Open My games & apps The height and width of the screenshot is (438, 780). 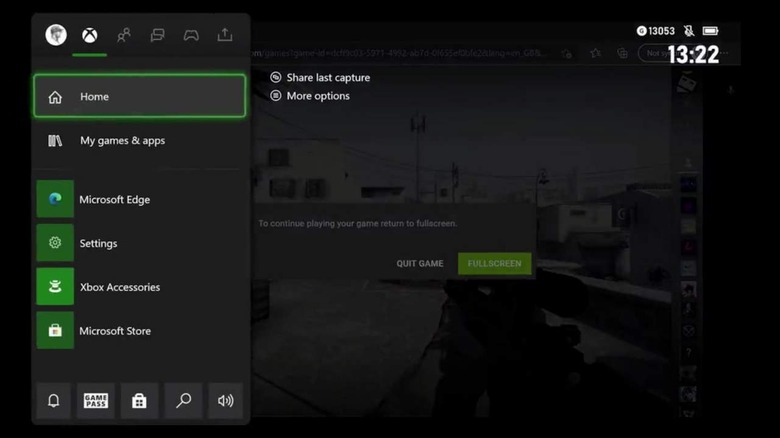coord(139,140)
